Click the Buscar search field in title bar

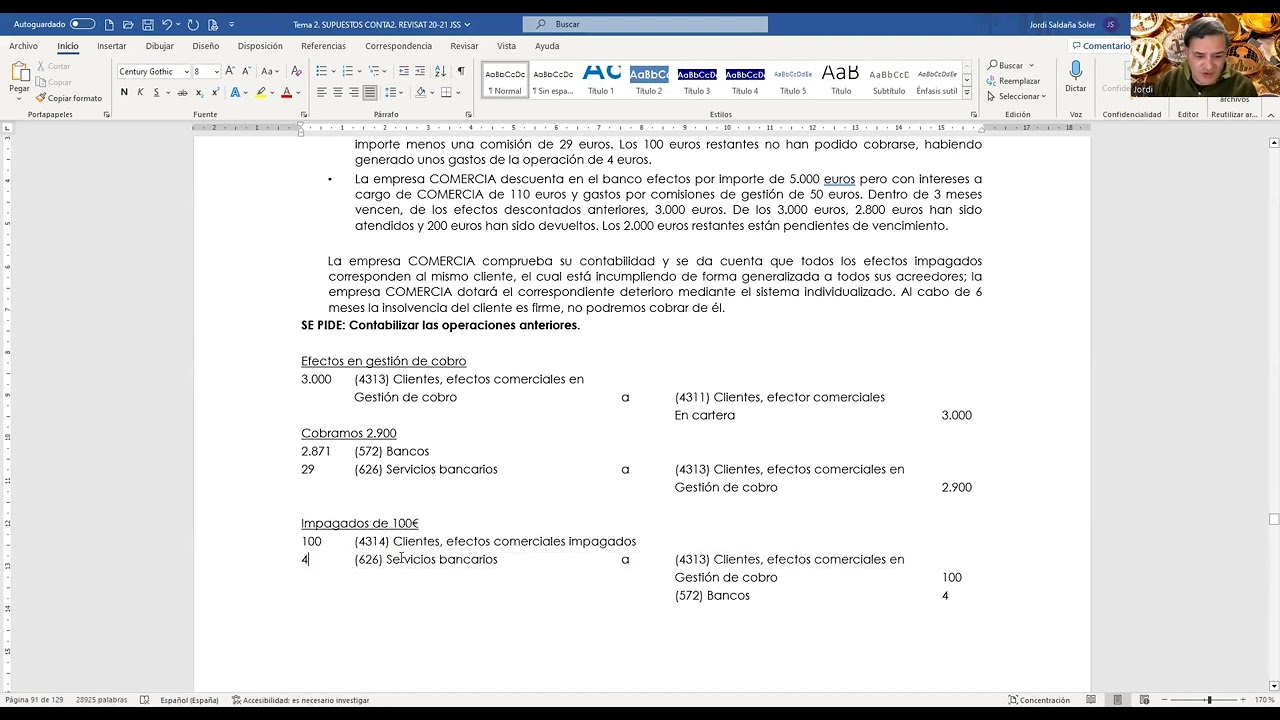[x=645, y=24]
